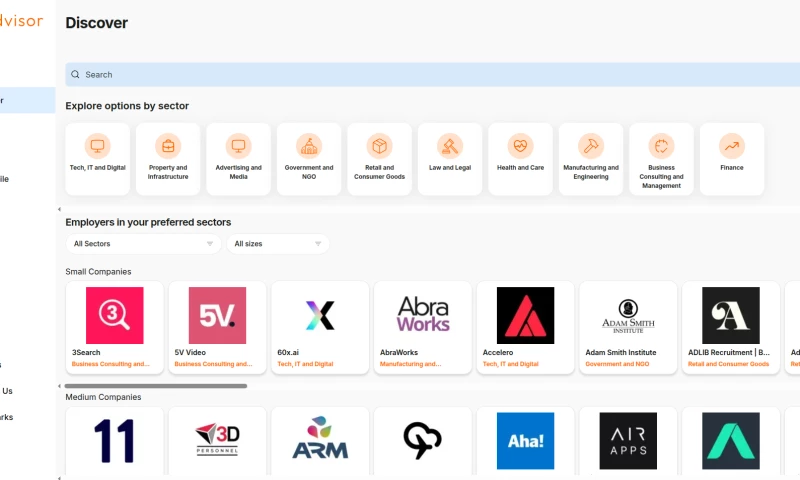Screen dimensions: 800x480
Task: Click the Law and Legal gavel icon
Action: tap(449, 146)
